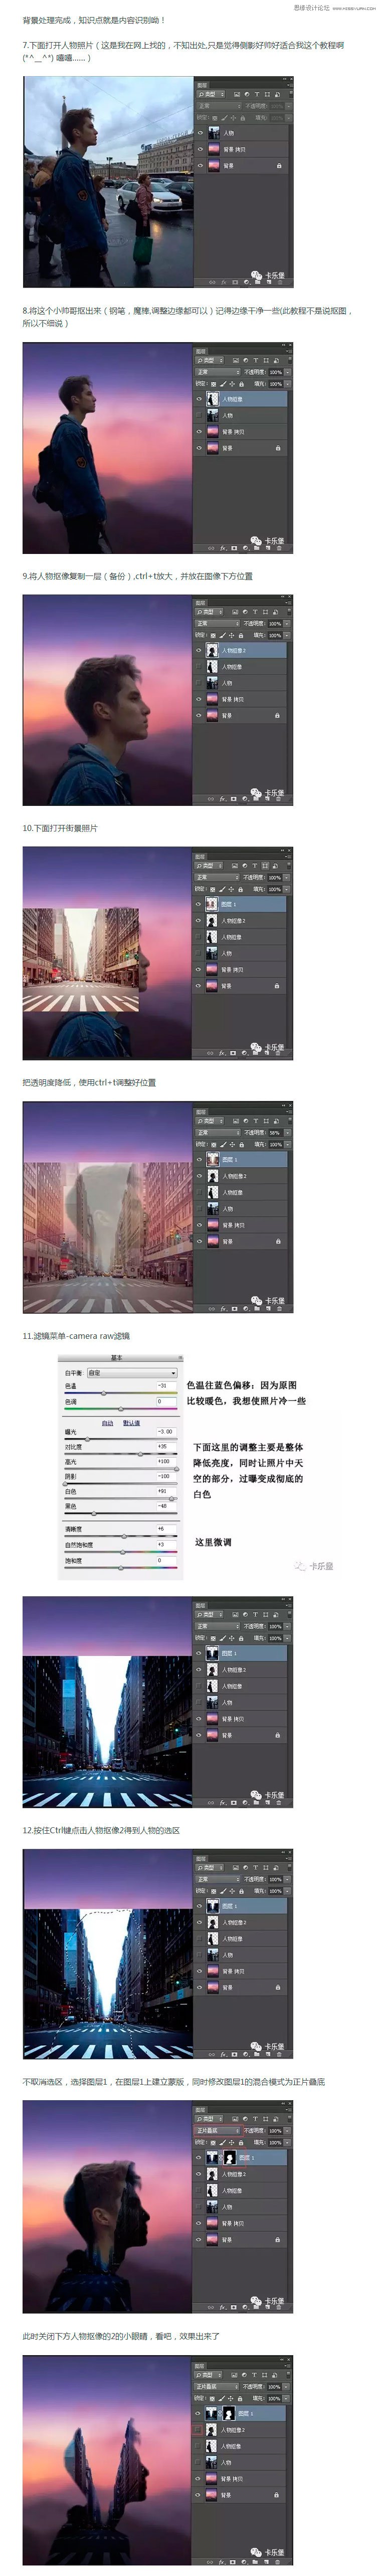Select 图层 tab in step 8 panel
The height and width of the screenshot is (2576, 381).
(201, 352)
